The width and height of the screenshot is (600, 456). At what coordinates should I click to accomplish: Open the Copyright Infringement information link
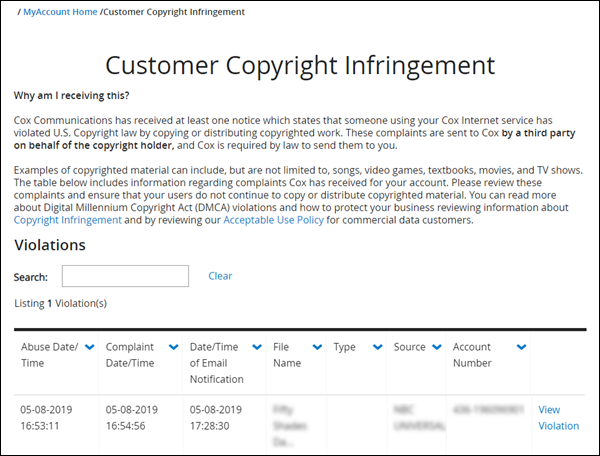coord(68,220)
